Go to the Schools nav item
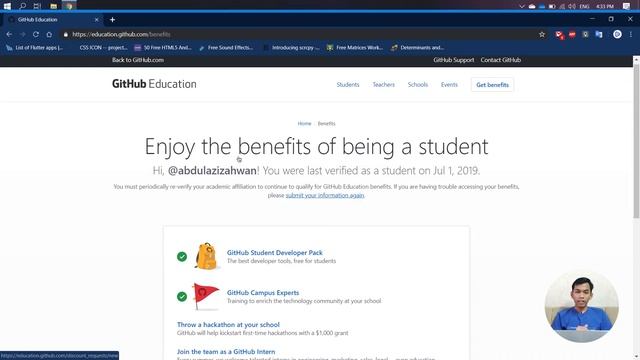 [x=418, y=84]
